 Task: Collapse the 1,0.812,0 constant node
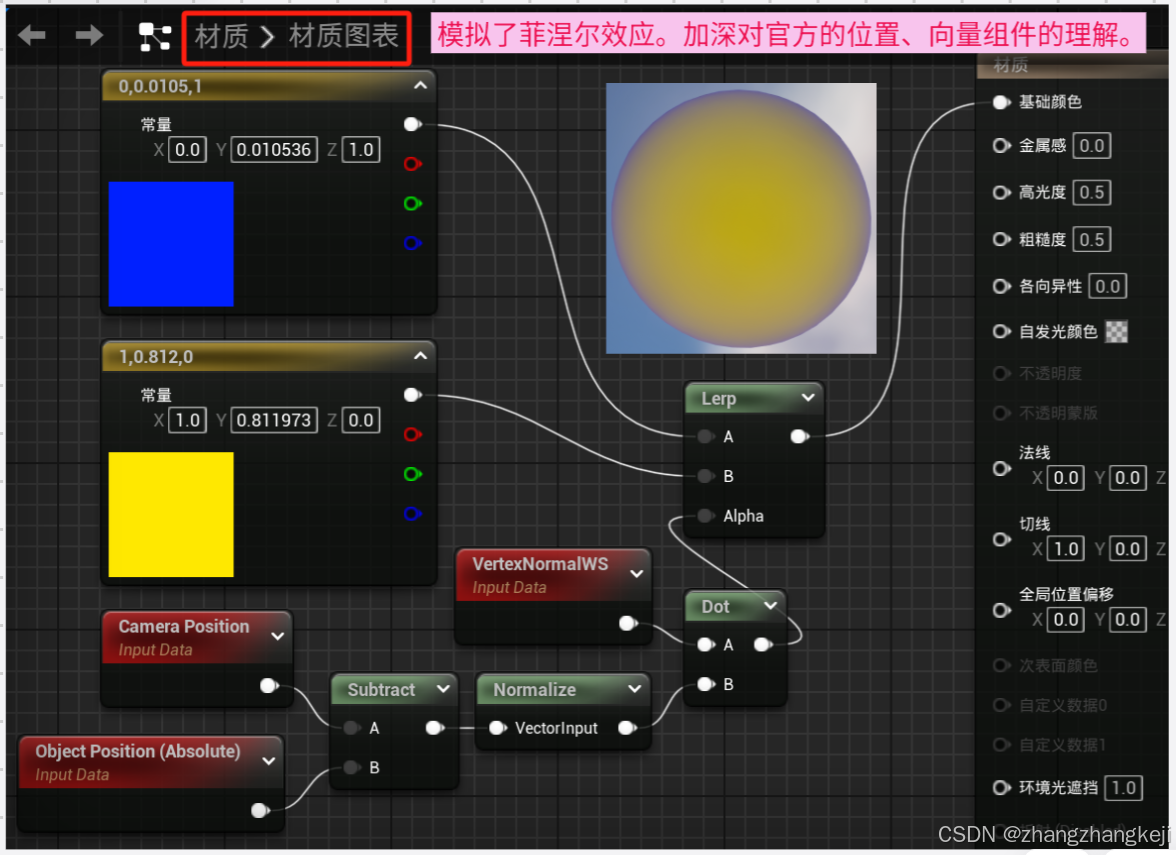[x=421, y=356]
